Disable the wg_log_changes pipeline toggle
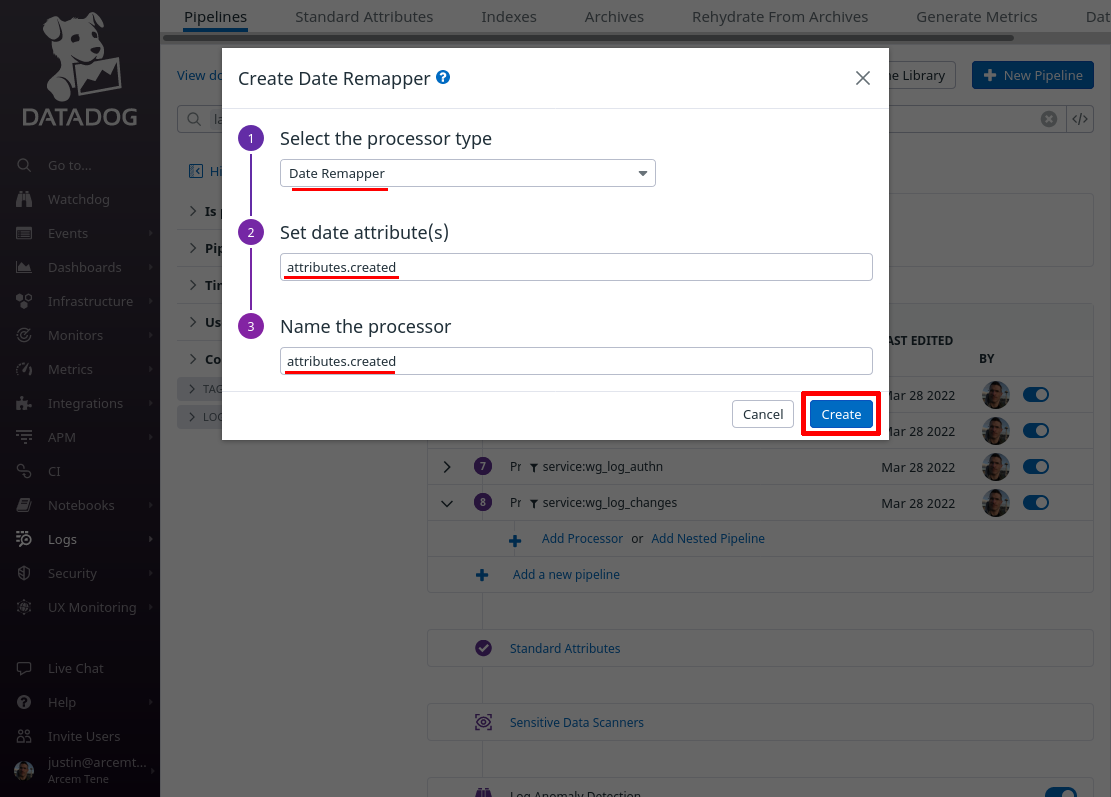This screenshot has width=1111, height=797. [x=1036, y=502]
